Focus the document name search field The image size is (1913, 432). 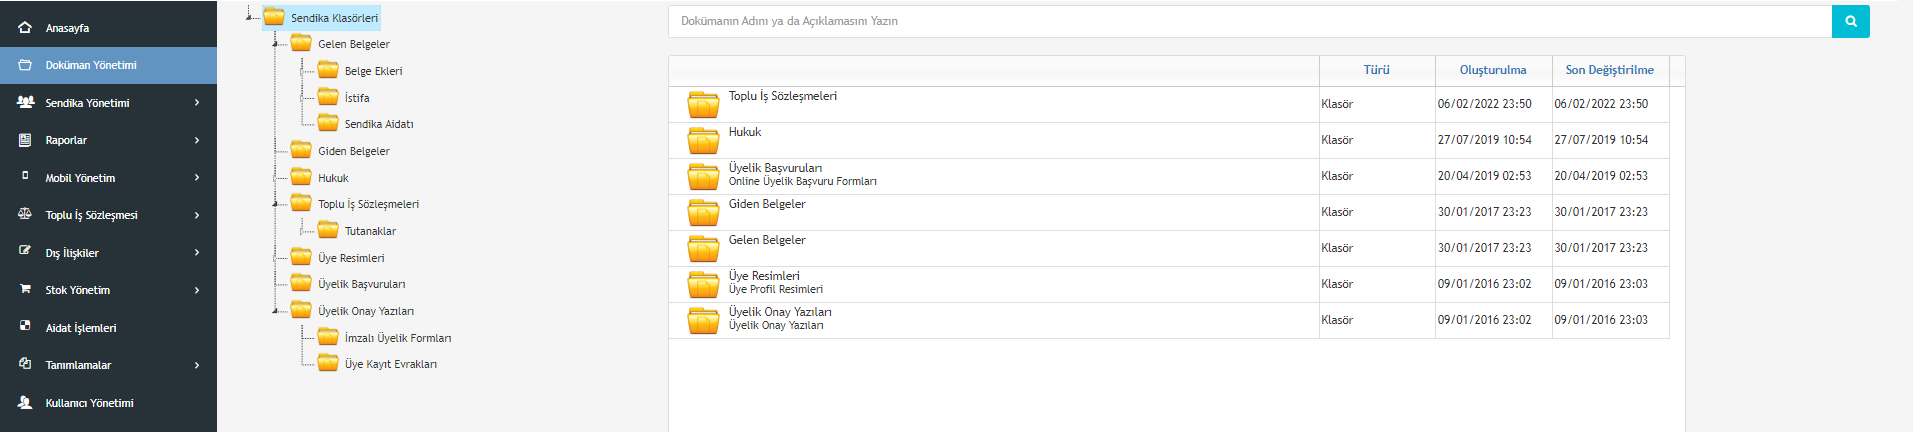click(x=1249, y=21)
